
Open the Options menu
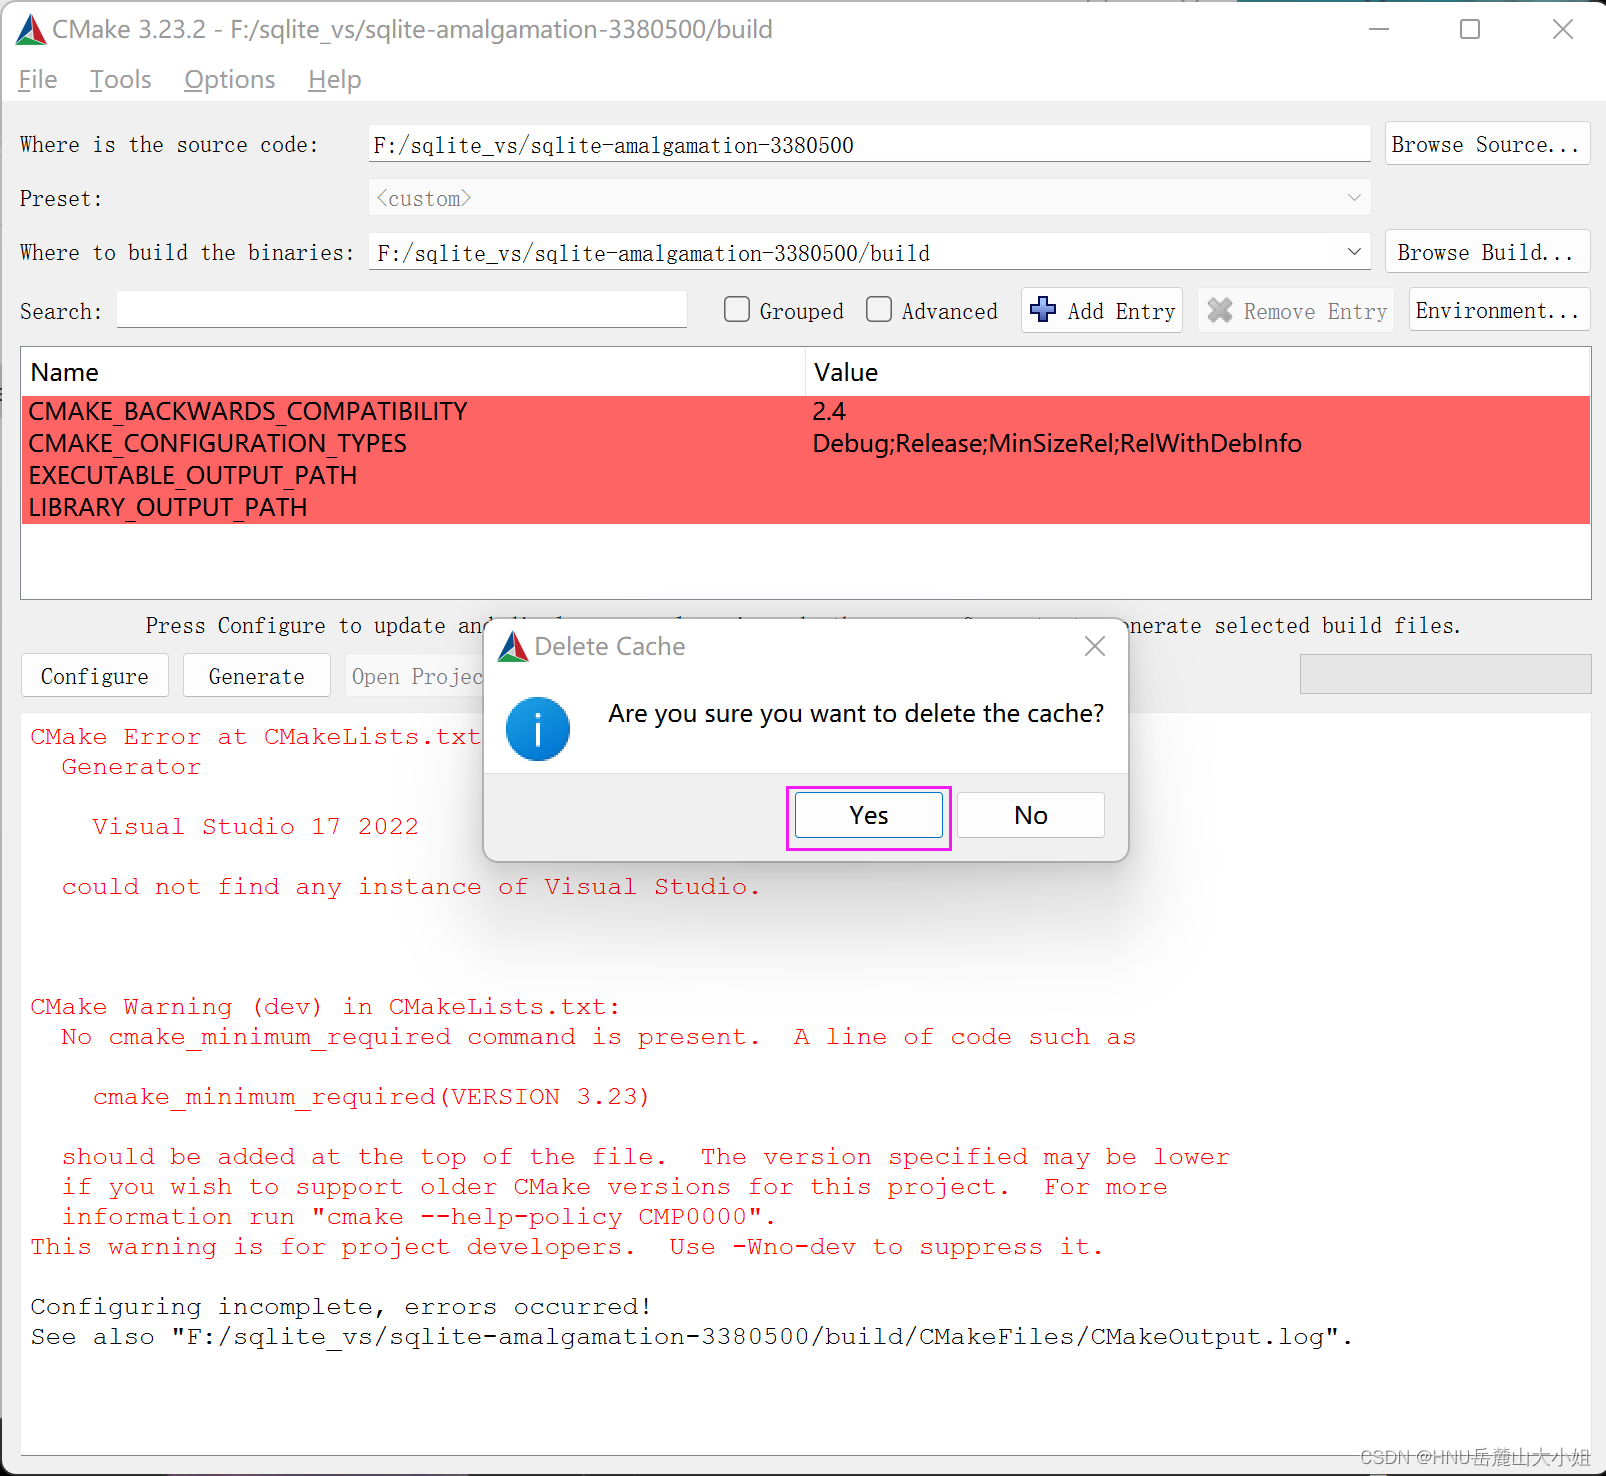(230, 80)
